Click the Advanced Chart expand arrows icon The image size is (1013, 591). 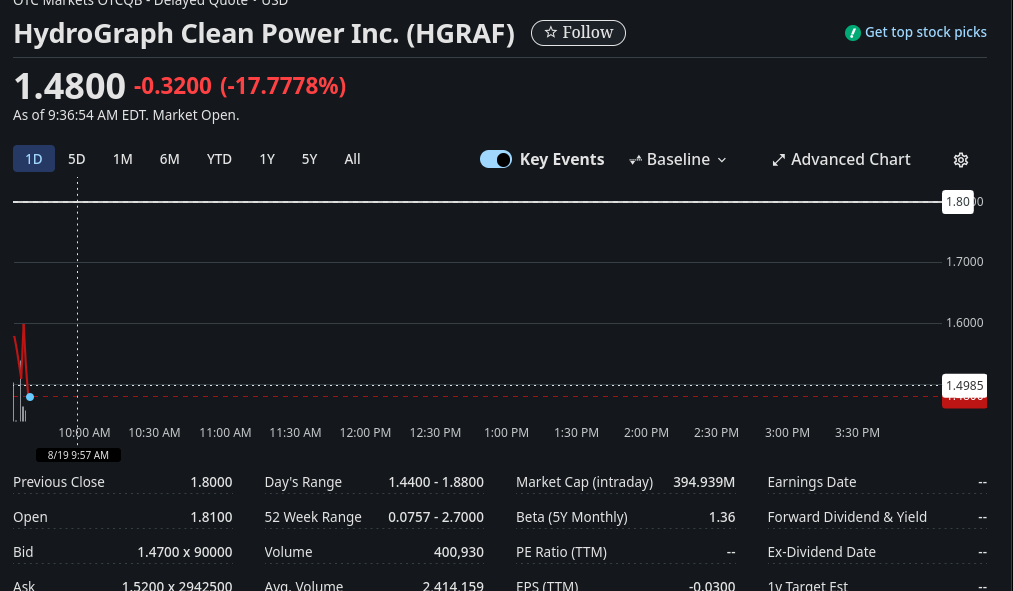[x=779, y=160]
